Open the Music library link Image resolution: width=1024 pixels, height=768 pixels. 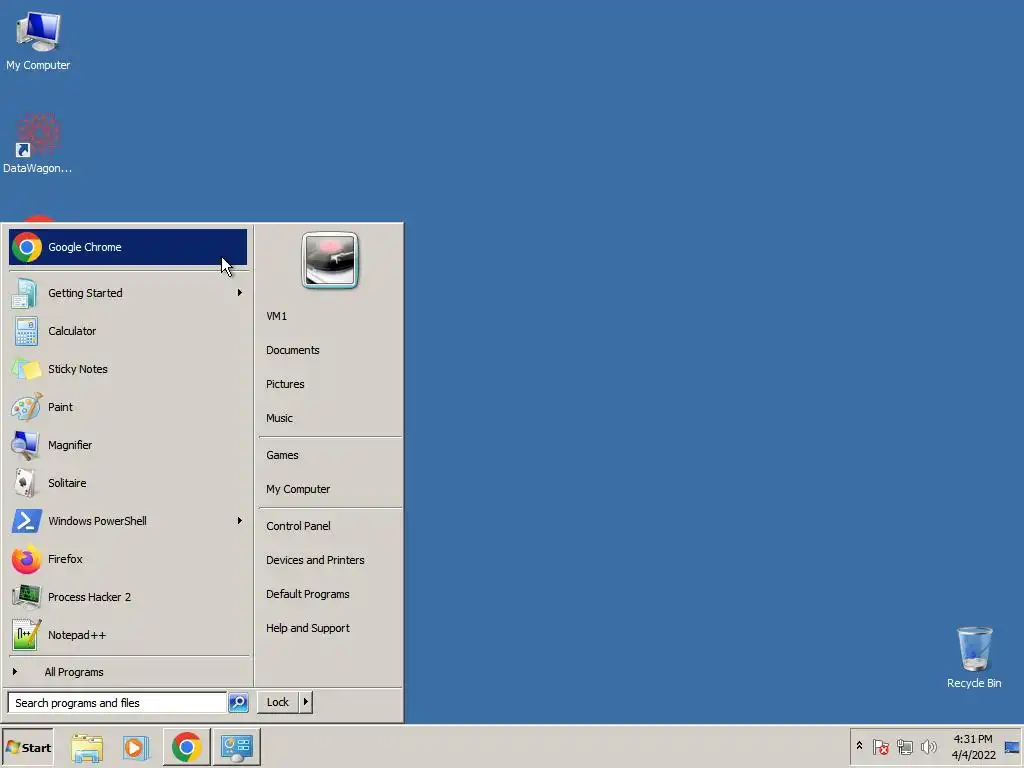tap(279, 418)
